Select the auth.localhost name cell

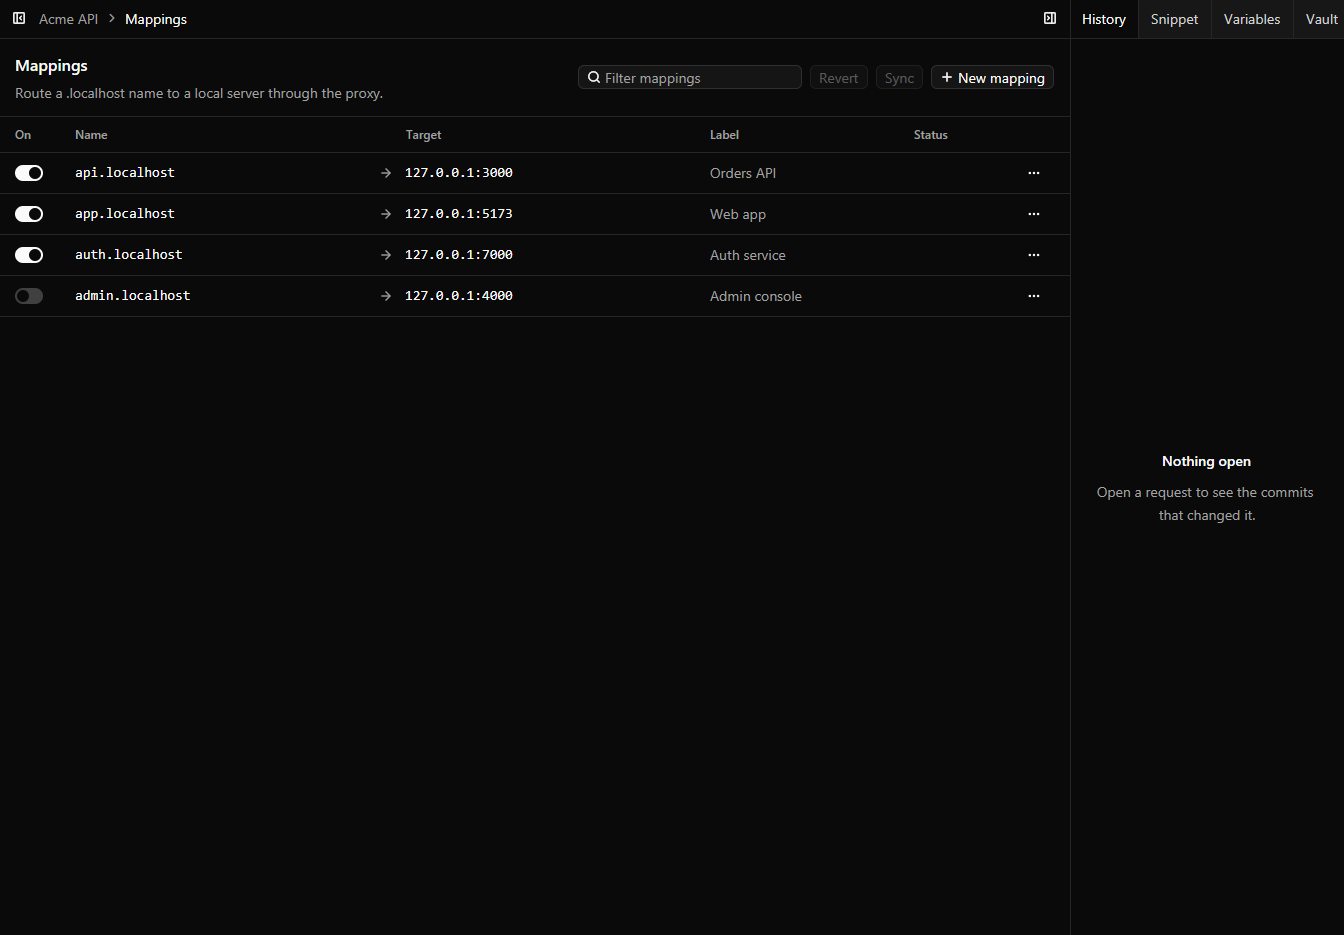point(129,255)
